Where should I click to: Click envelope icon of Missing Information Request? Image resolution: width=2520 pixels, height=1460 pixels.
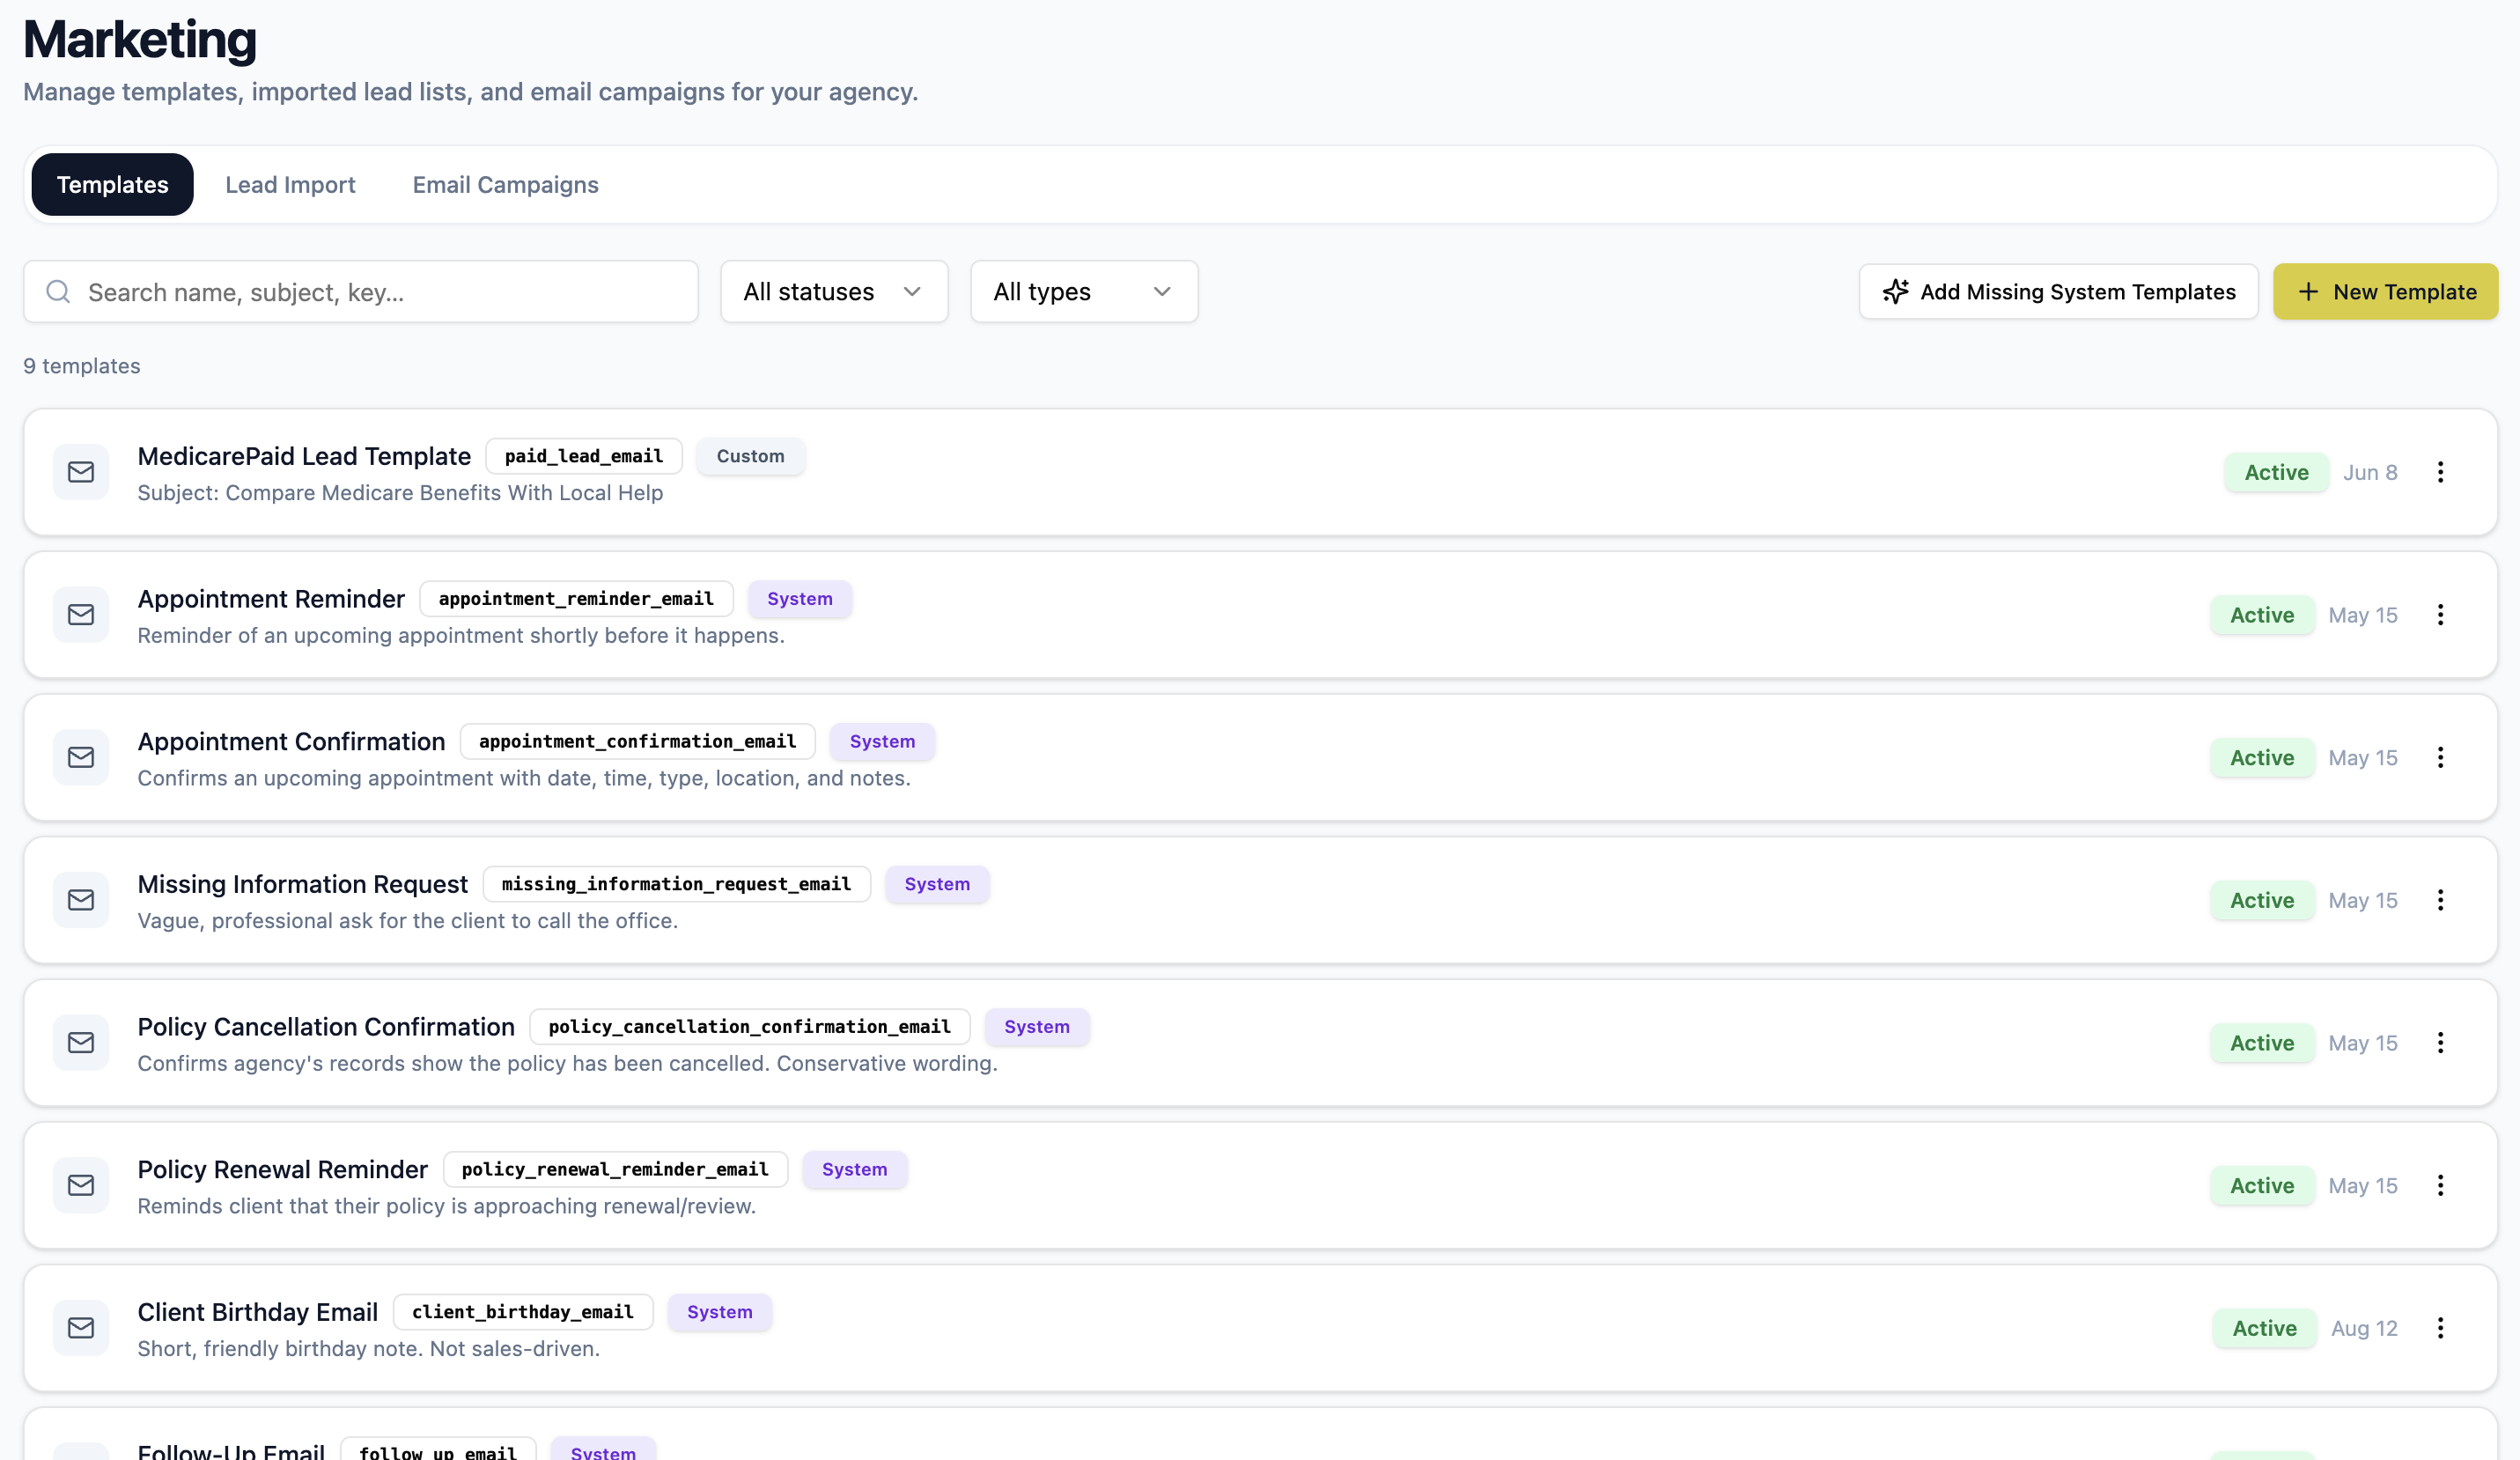[x=81, y=900]
